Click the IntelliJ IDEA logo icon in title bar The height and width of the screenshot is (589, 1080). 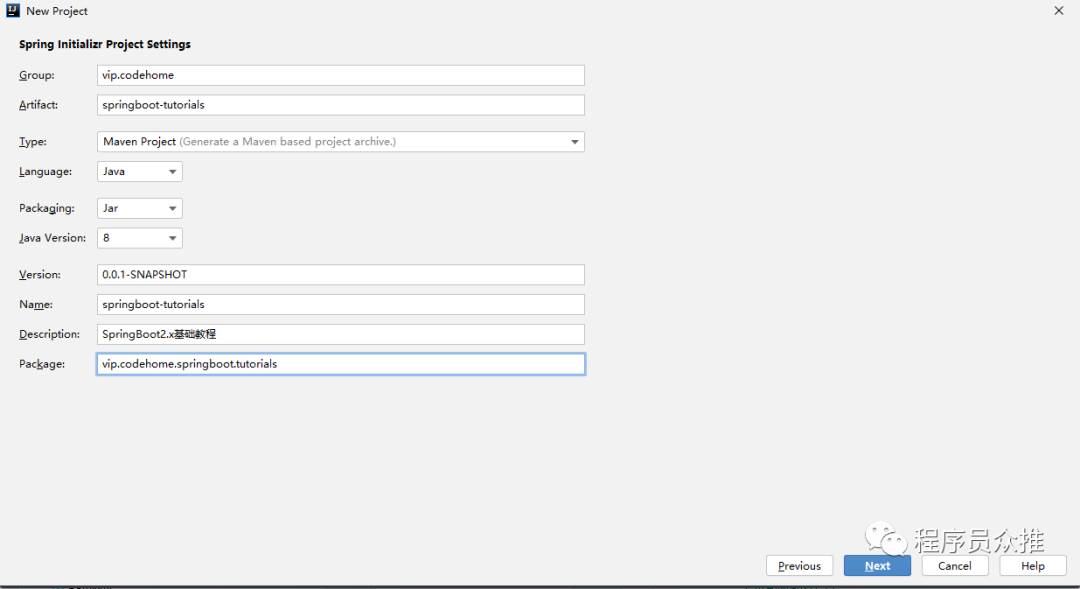[12, 10]
